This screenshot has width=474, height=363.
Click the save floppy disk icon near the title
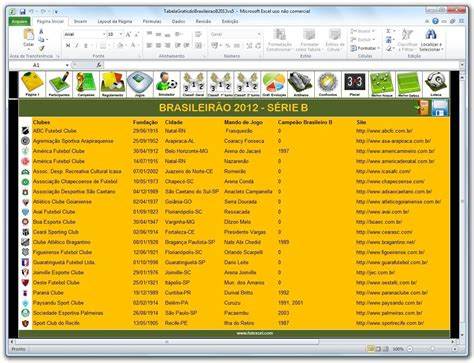click(440, 108)
